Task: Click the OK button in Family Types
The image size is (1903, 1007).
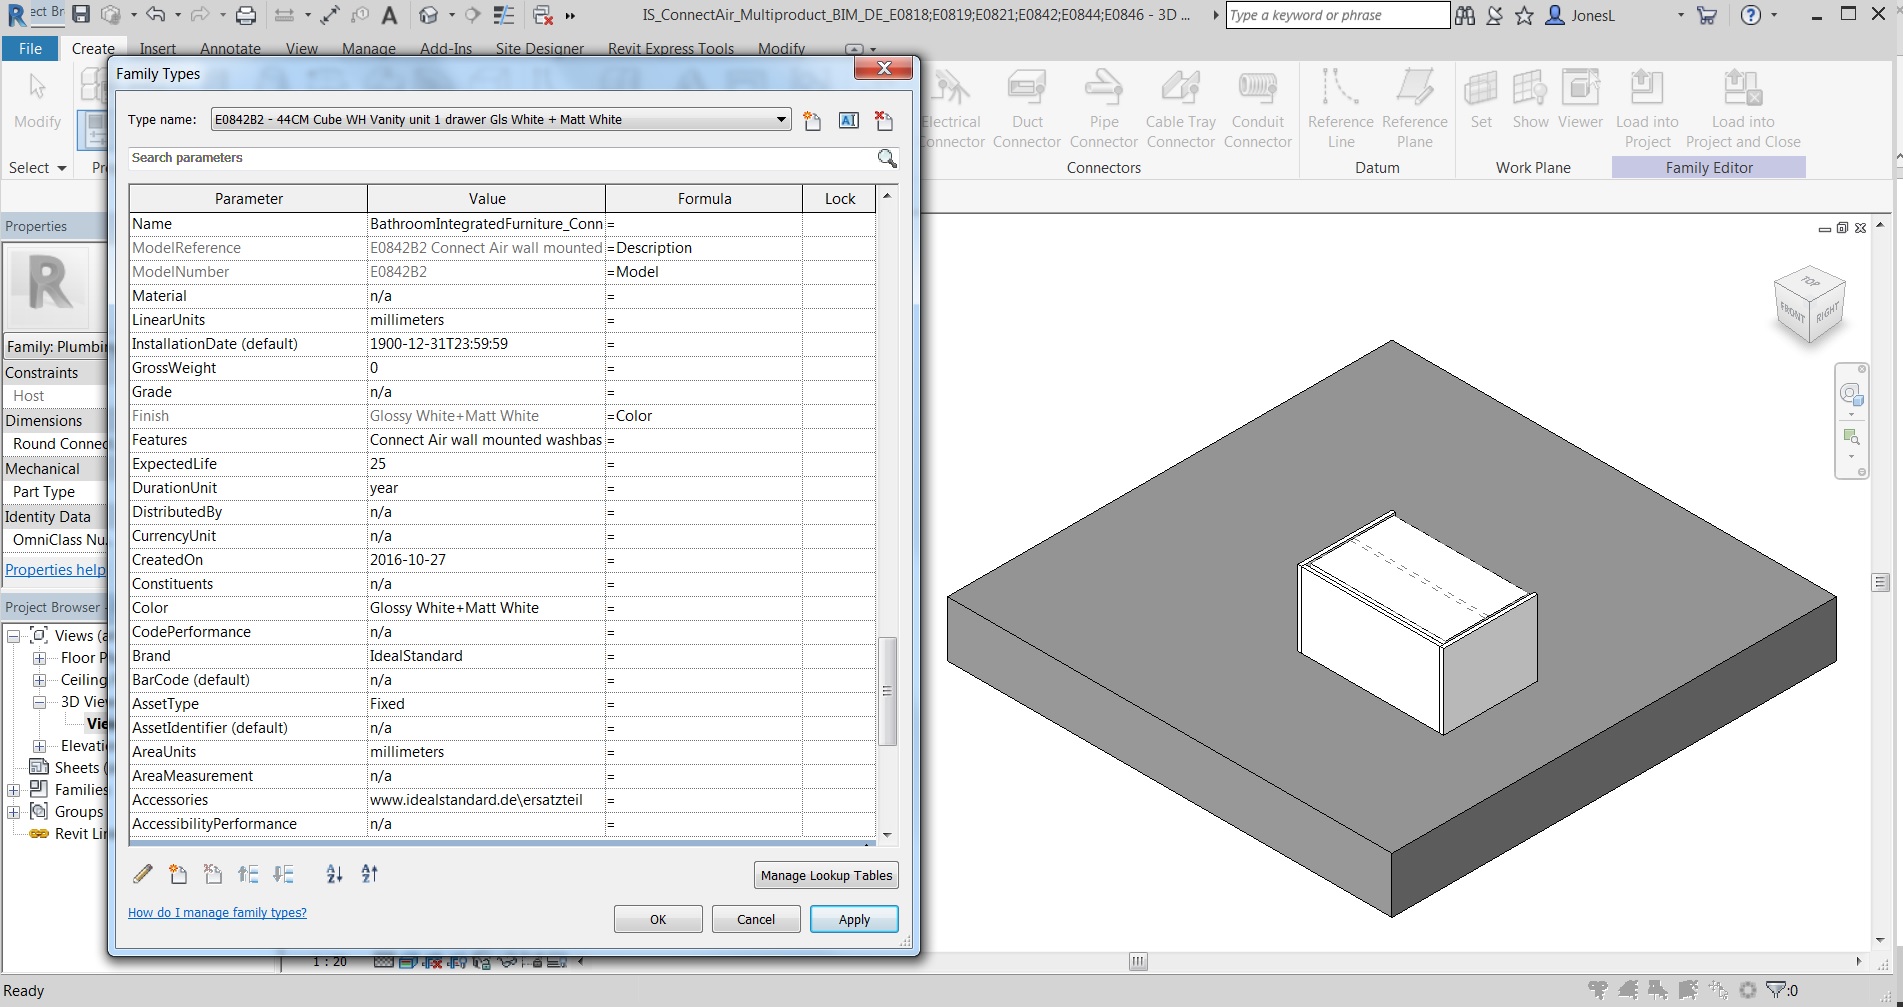Action: (x=658, y=919)
